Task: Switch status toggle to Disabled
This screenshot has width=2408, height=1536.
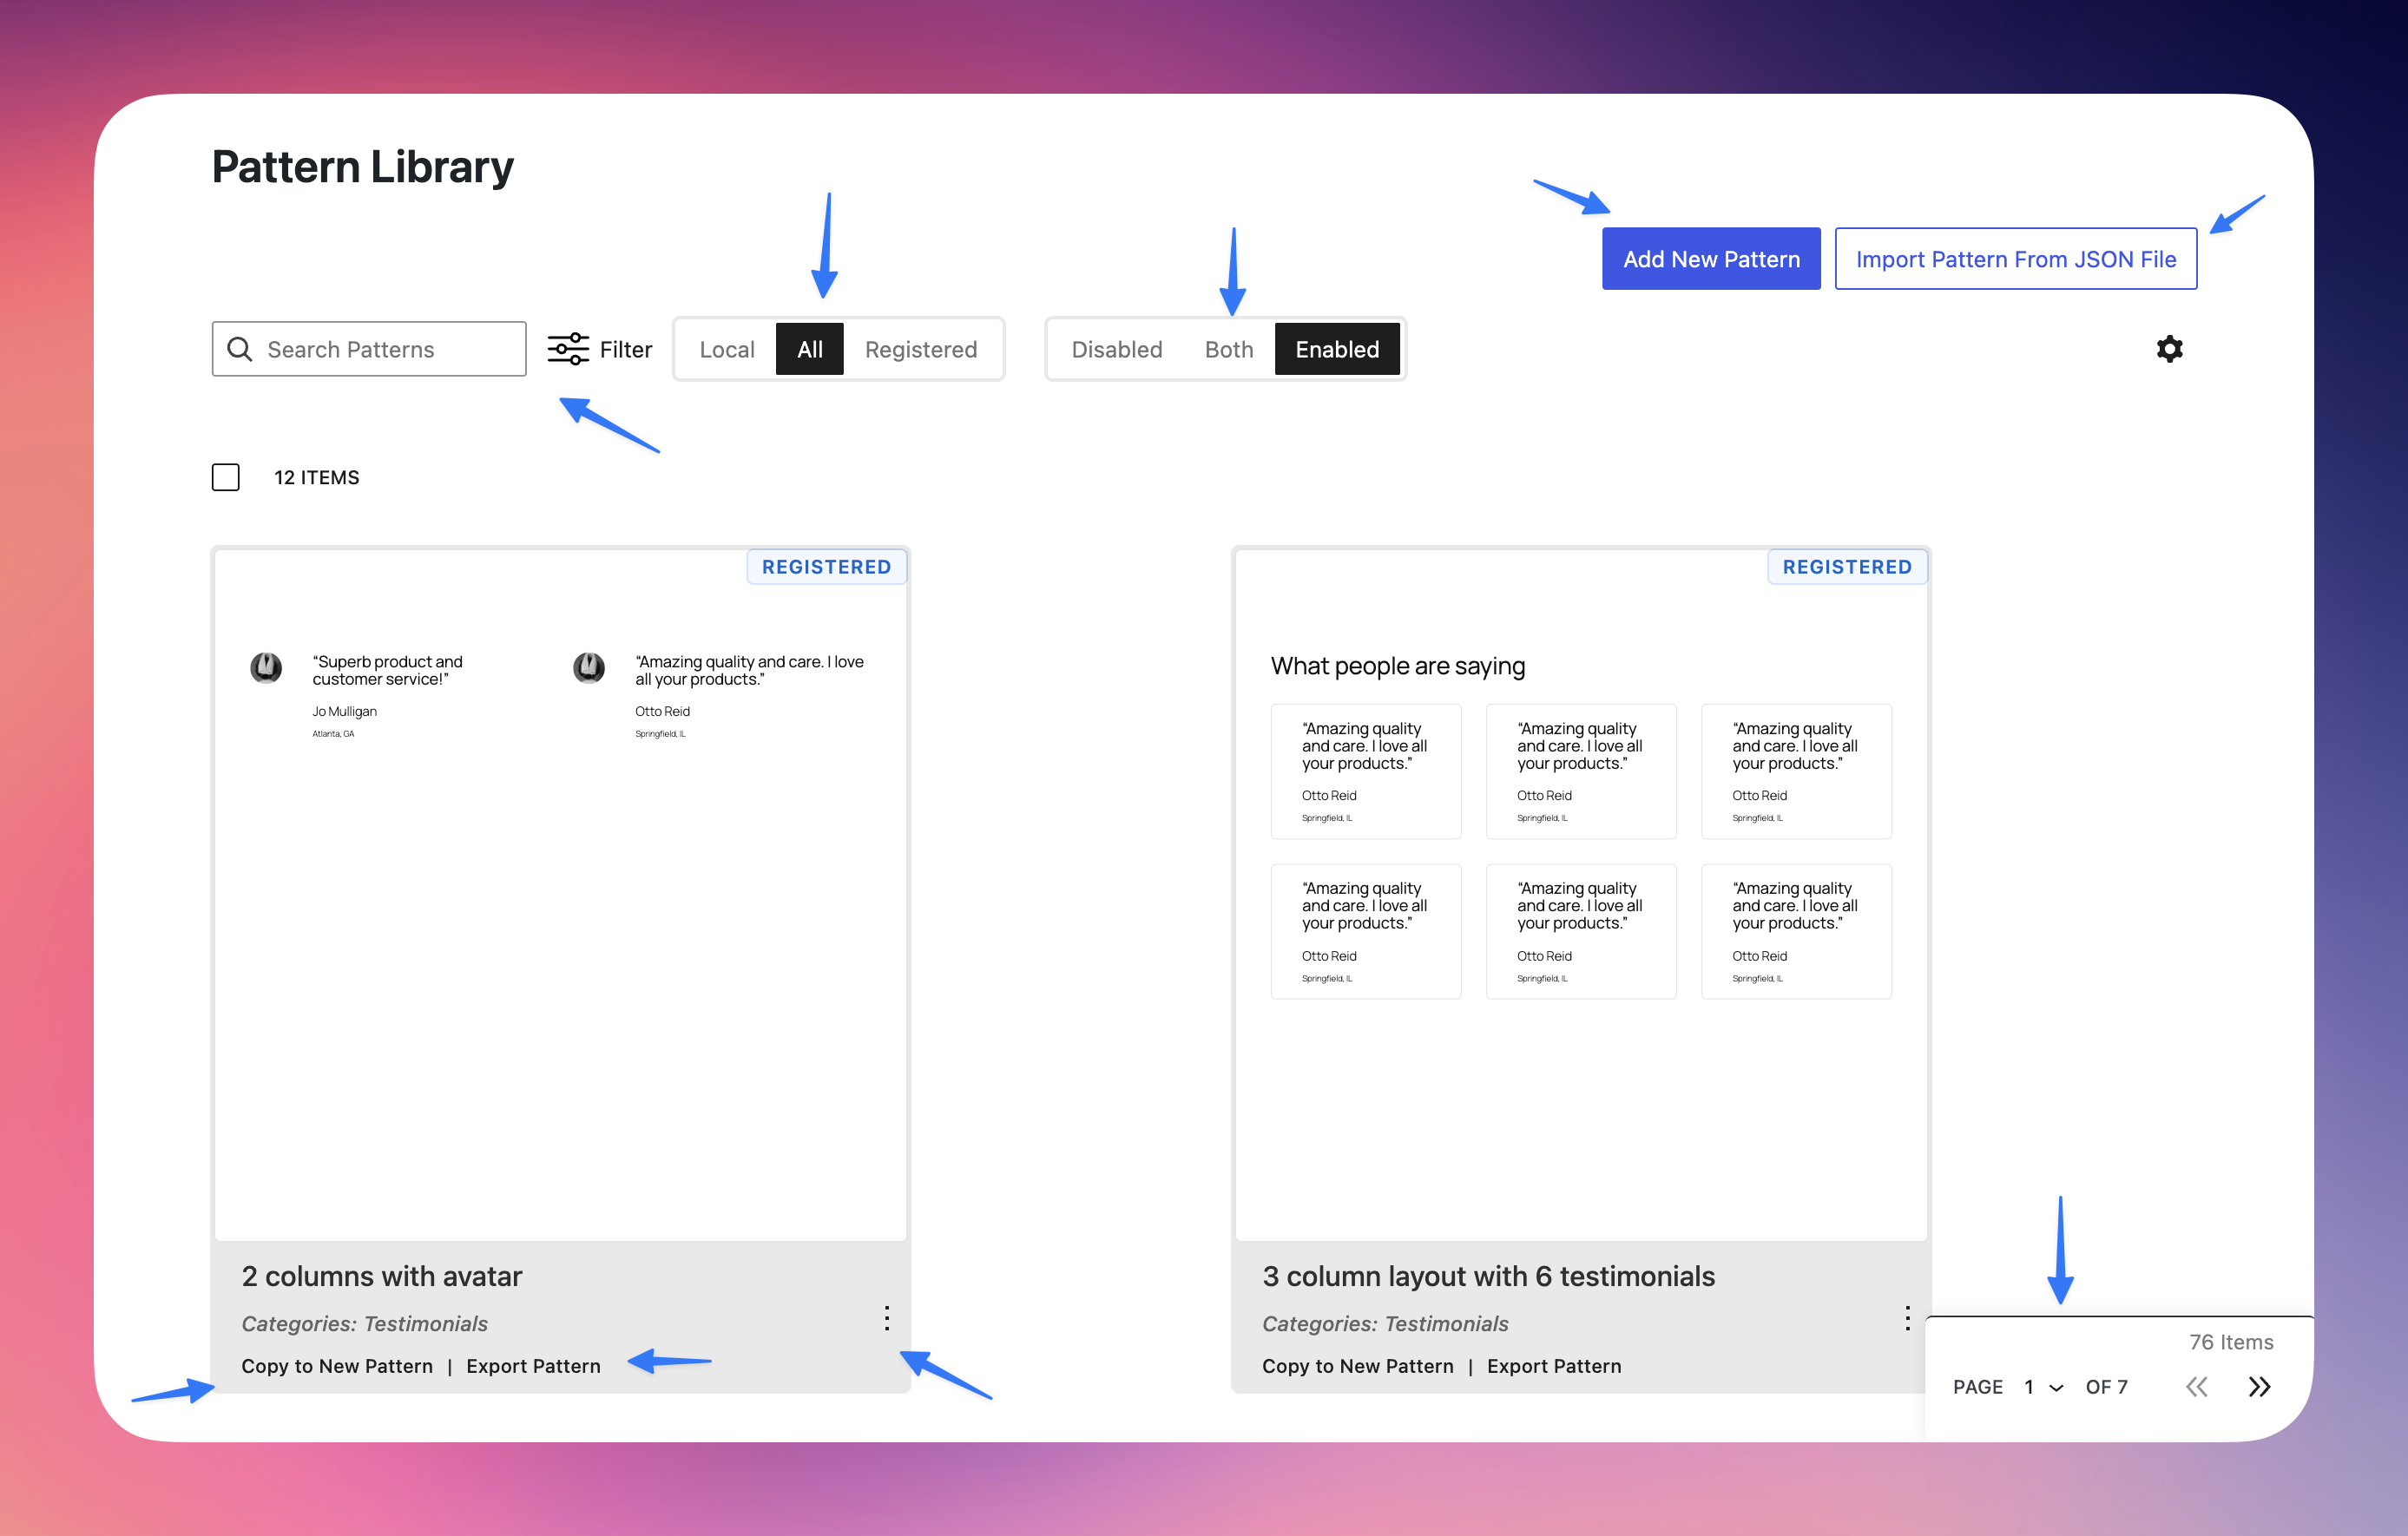Action: pos(1116,349)
